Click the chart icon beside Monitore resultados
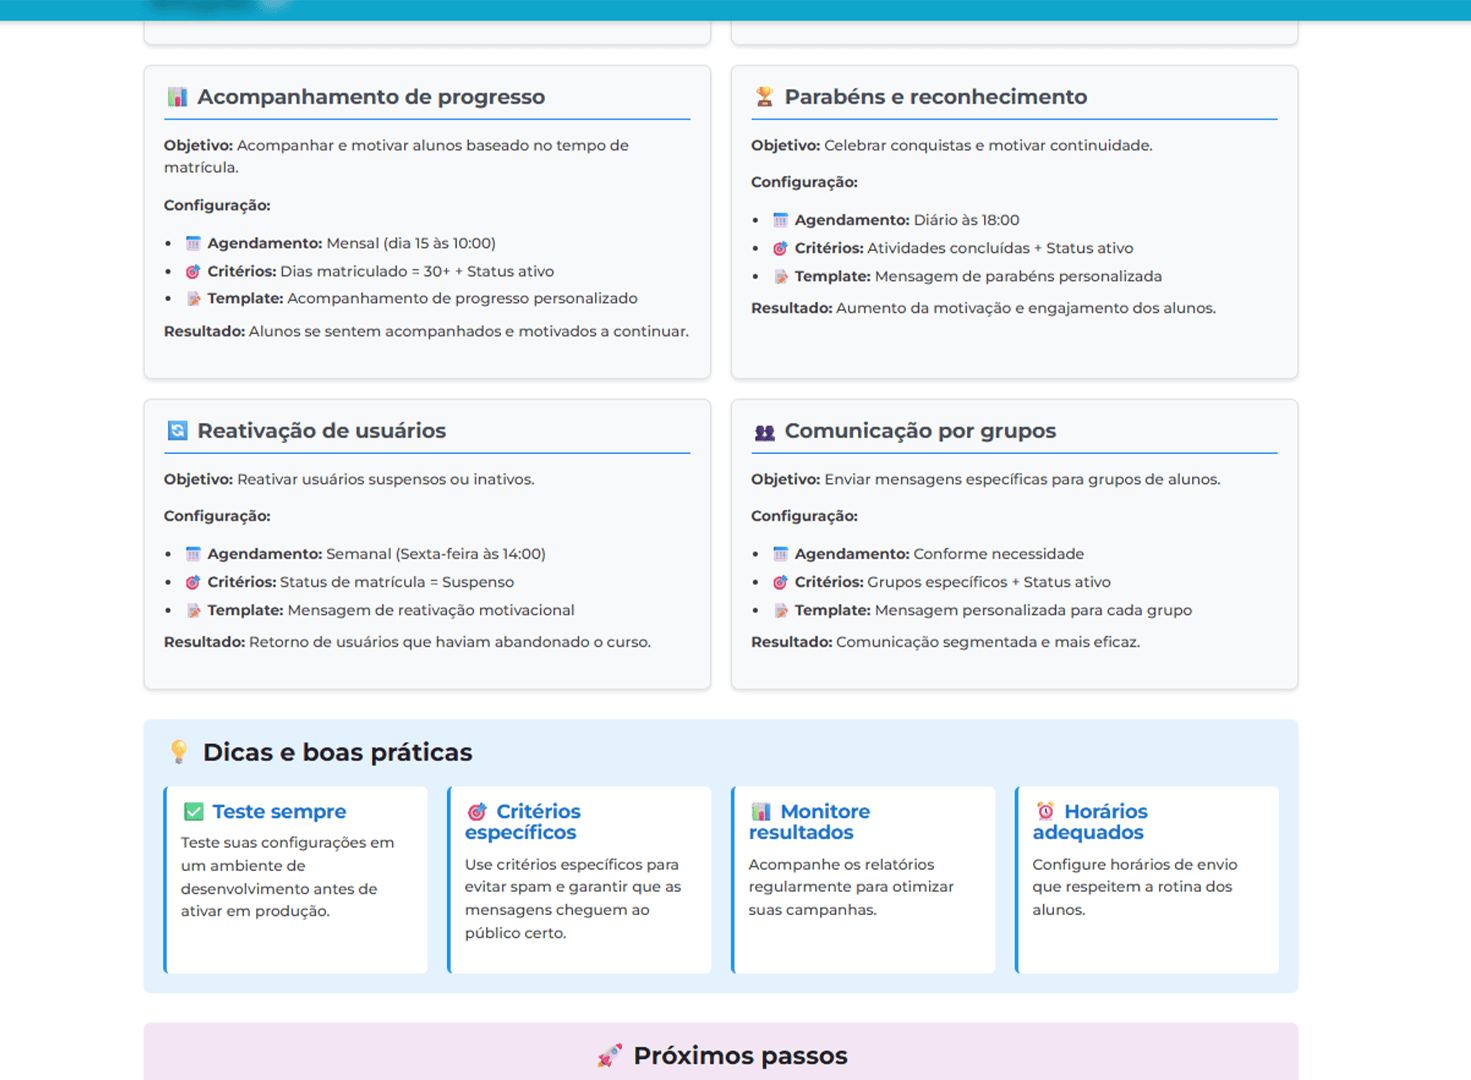The height and width of the screenshot is (1080, 1471). (761, 812)
